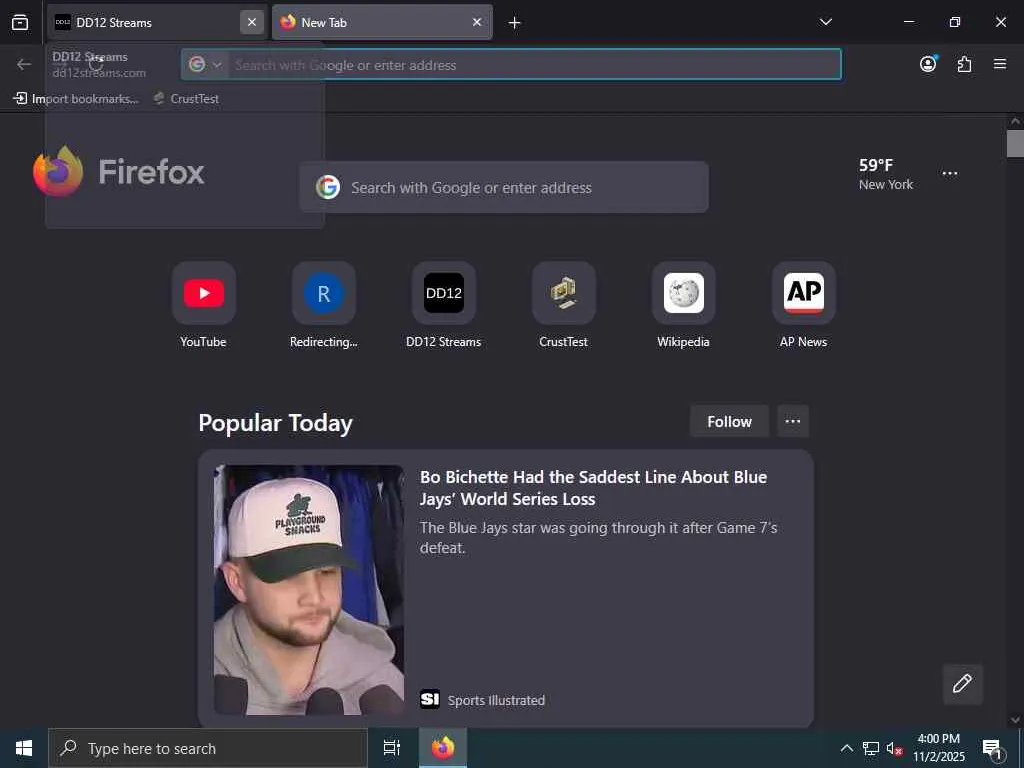Screen dimensions: 1024x768
Task: Open the Extensions puzzle icon
Action: tap(964, 64)
